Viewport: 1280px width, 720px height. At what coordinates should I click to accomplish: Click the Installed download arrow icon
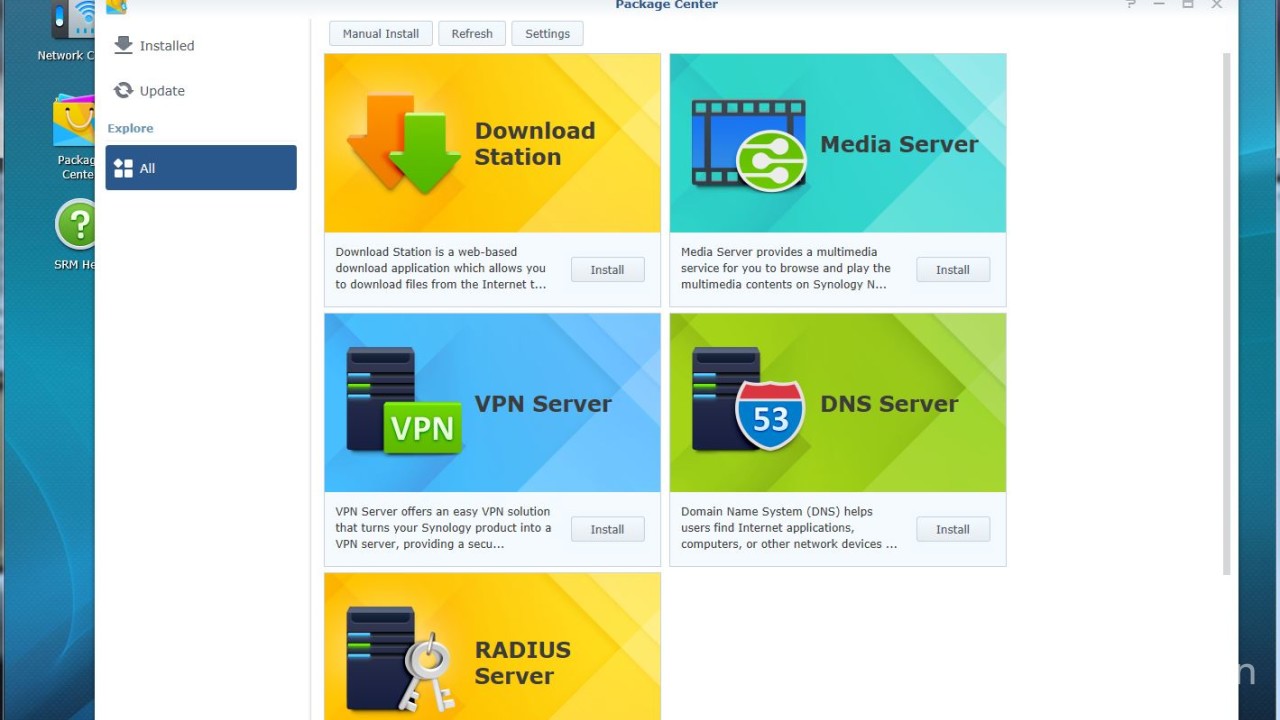click(123, 45)
